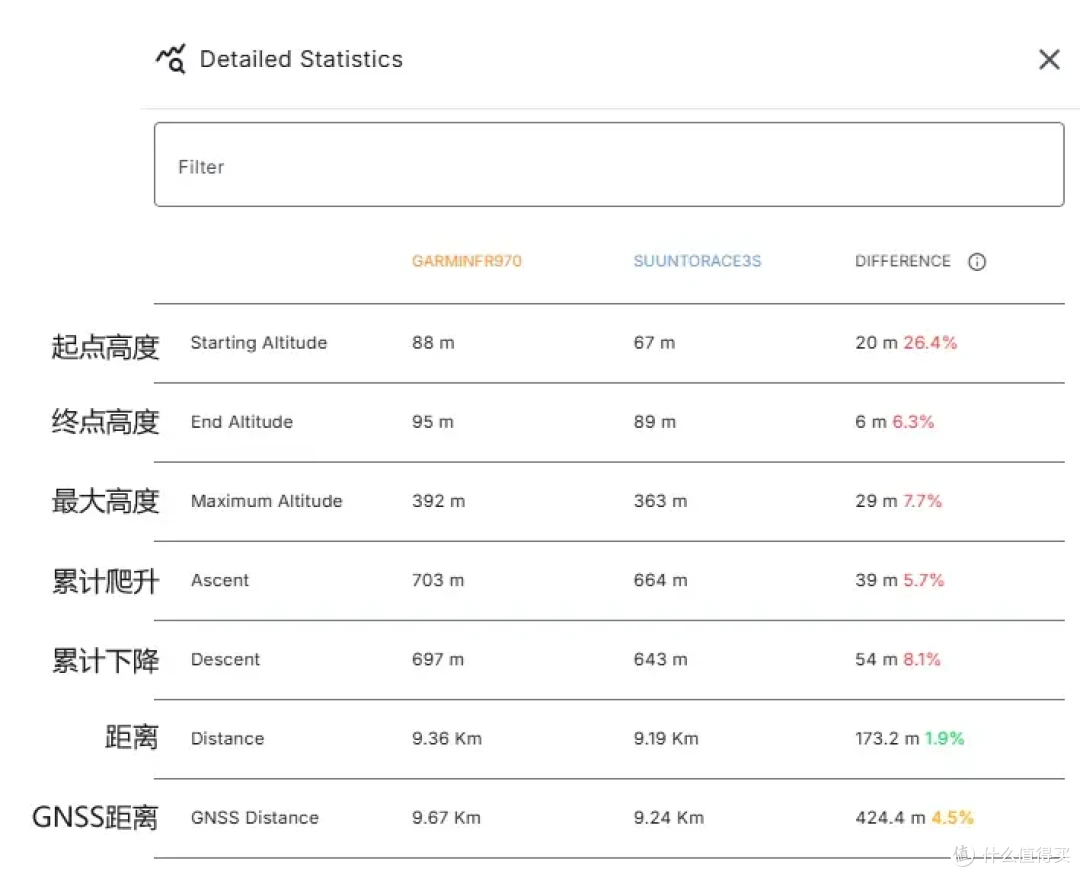Select the End Altitude row label

click(x=242, y=422)
